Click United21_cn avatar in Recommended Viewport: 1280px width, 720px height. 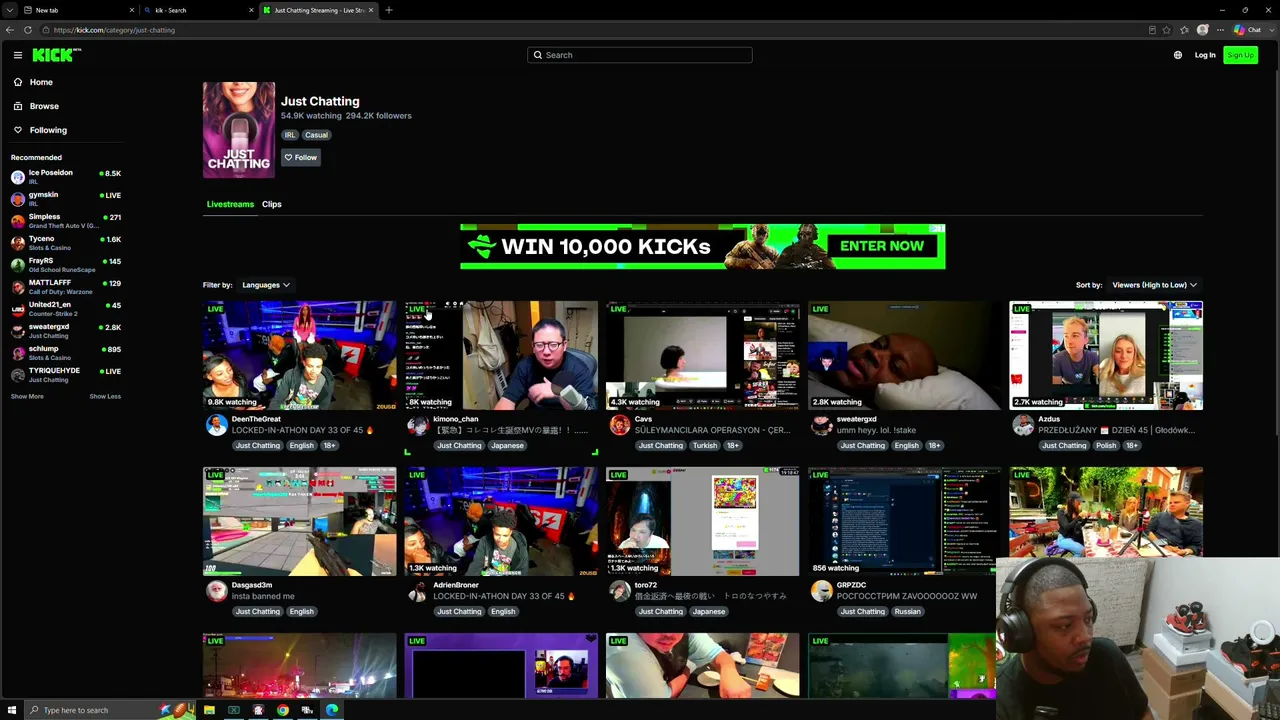(x=18, y=309)
